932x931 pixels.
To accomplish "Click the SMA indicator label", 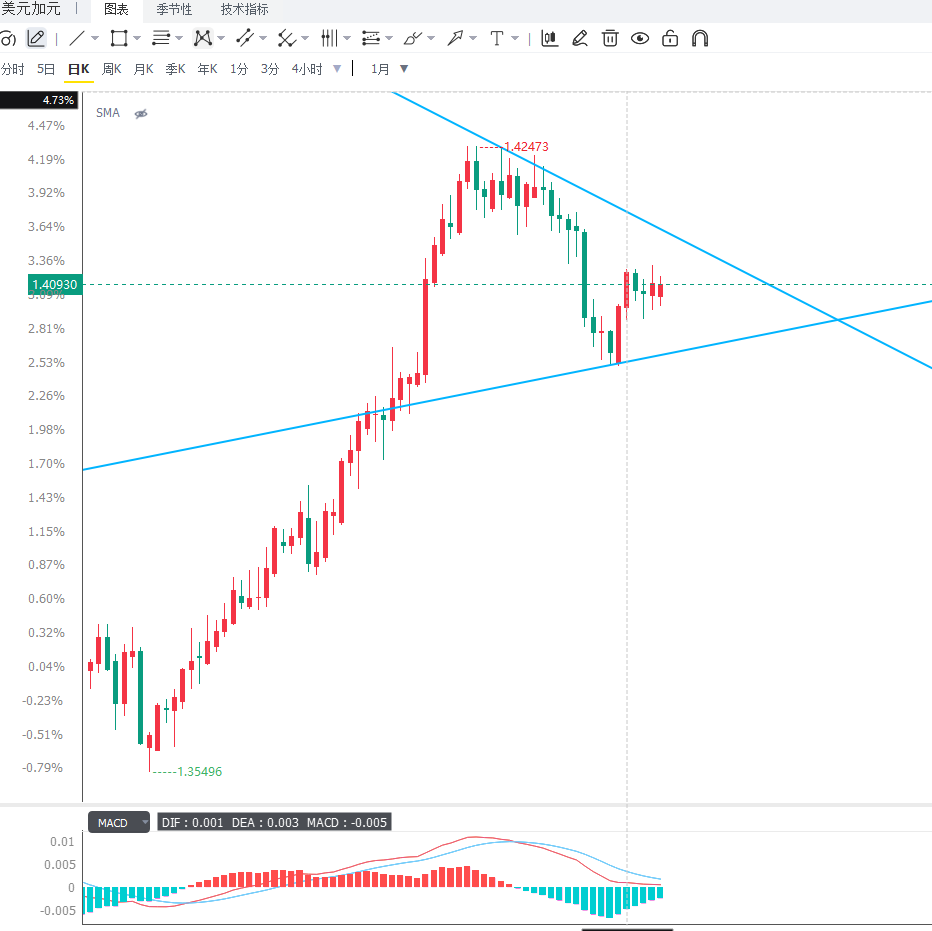I will pos(108,113).
